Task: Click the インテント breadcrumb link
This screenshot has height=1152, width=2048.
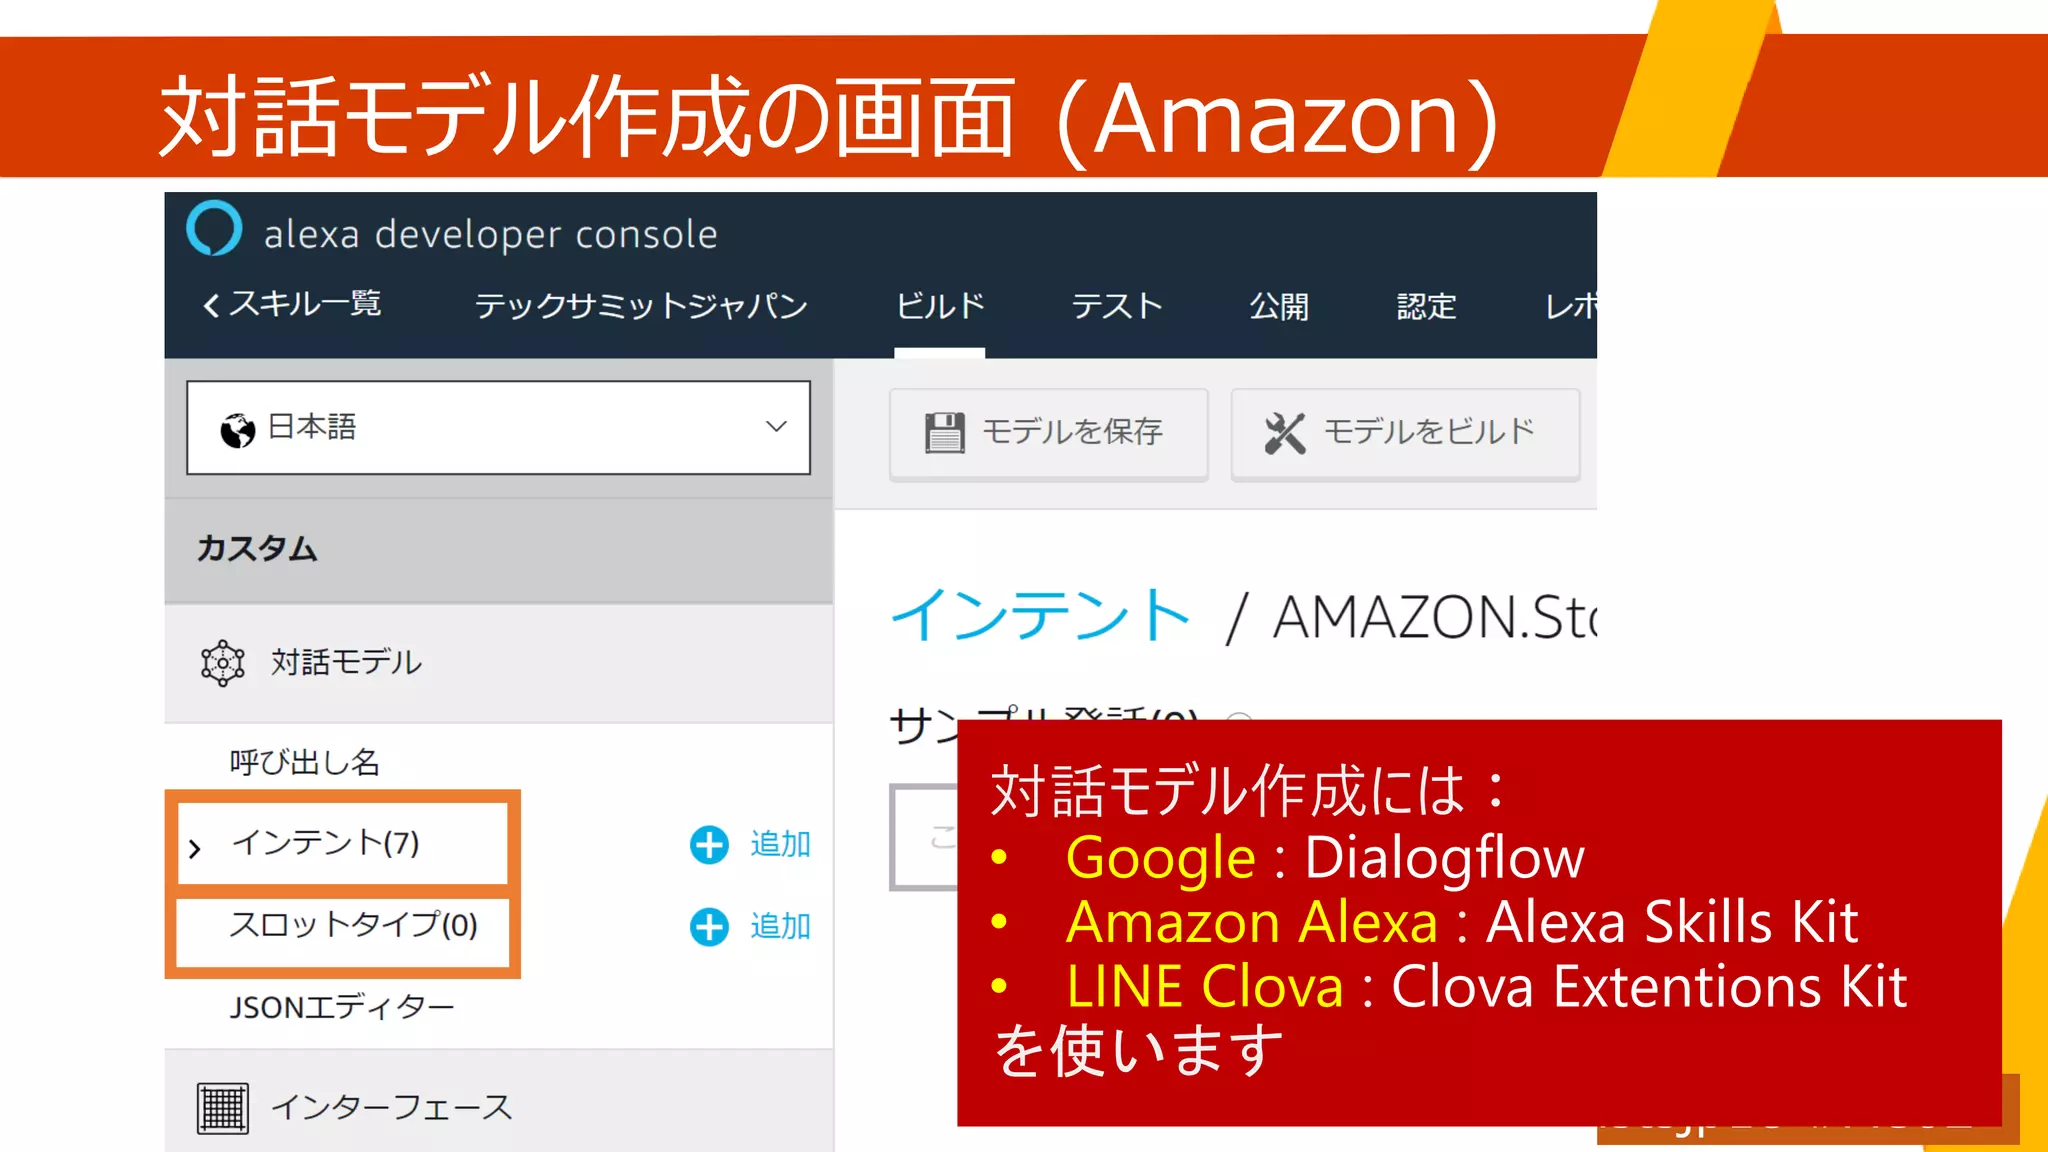Action: click(1040, 614)
